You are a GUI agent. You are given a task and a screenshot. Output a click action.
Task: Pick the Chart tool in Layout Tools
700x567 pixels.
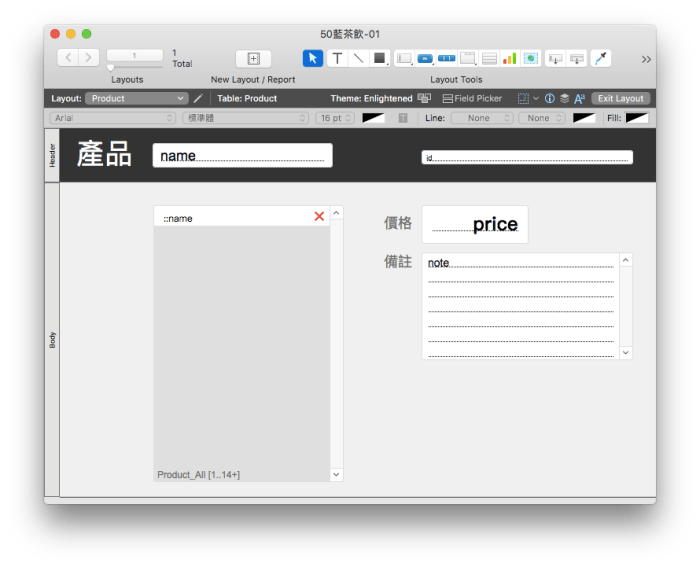point(509,58)
